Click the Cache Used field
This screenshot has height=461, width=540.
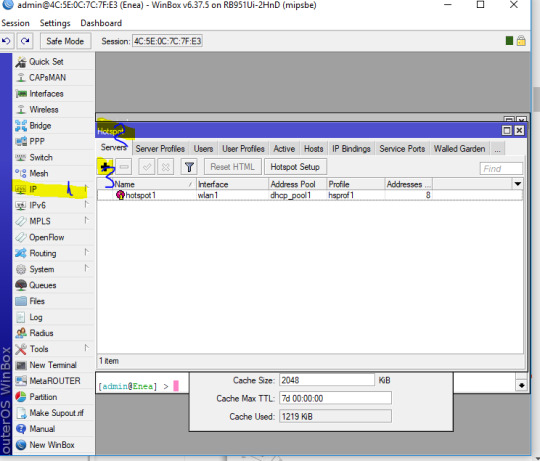tap(335, 417)
